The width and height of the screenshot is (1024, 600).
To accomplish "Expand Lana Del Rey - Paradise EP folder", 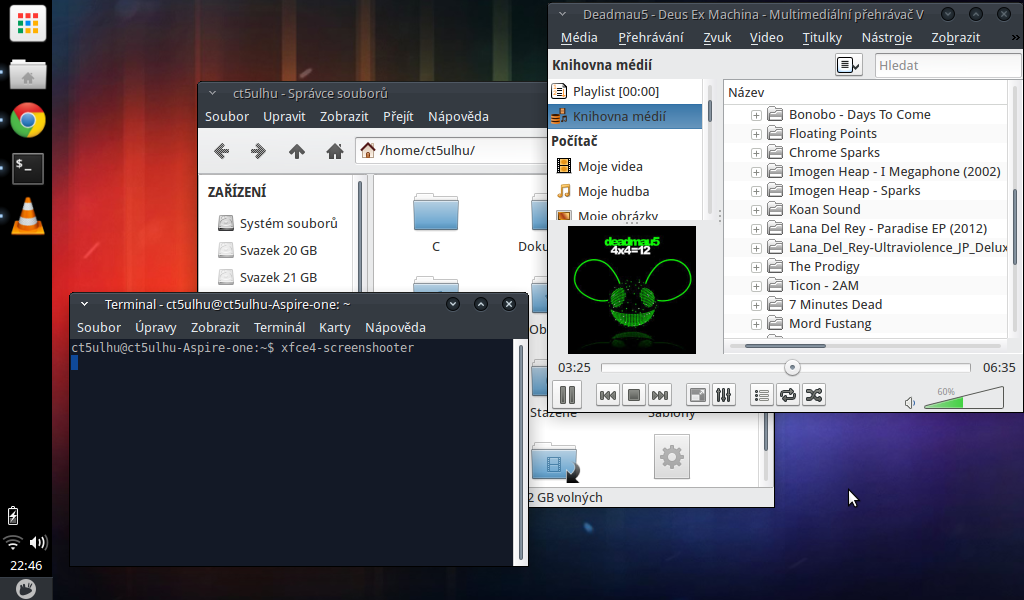I will [x=756, y=229].
